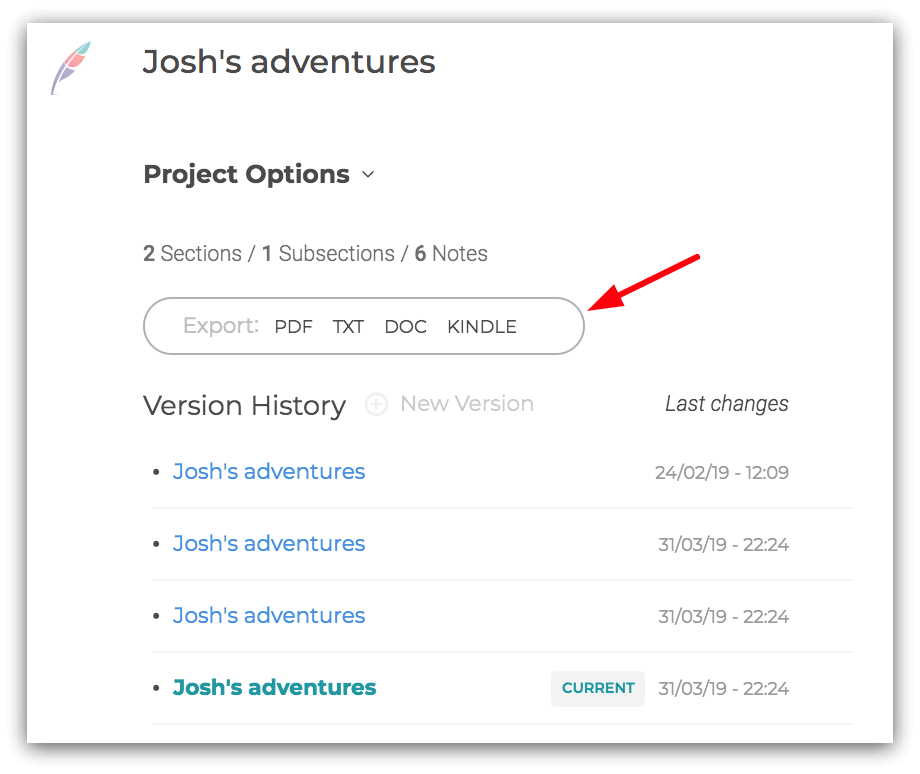Click the Last changes column header
This screenshot has width=920, height=774.
[726, 404]
